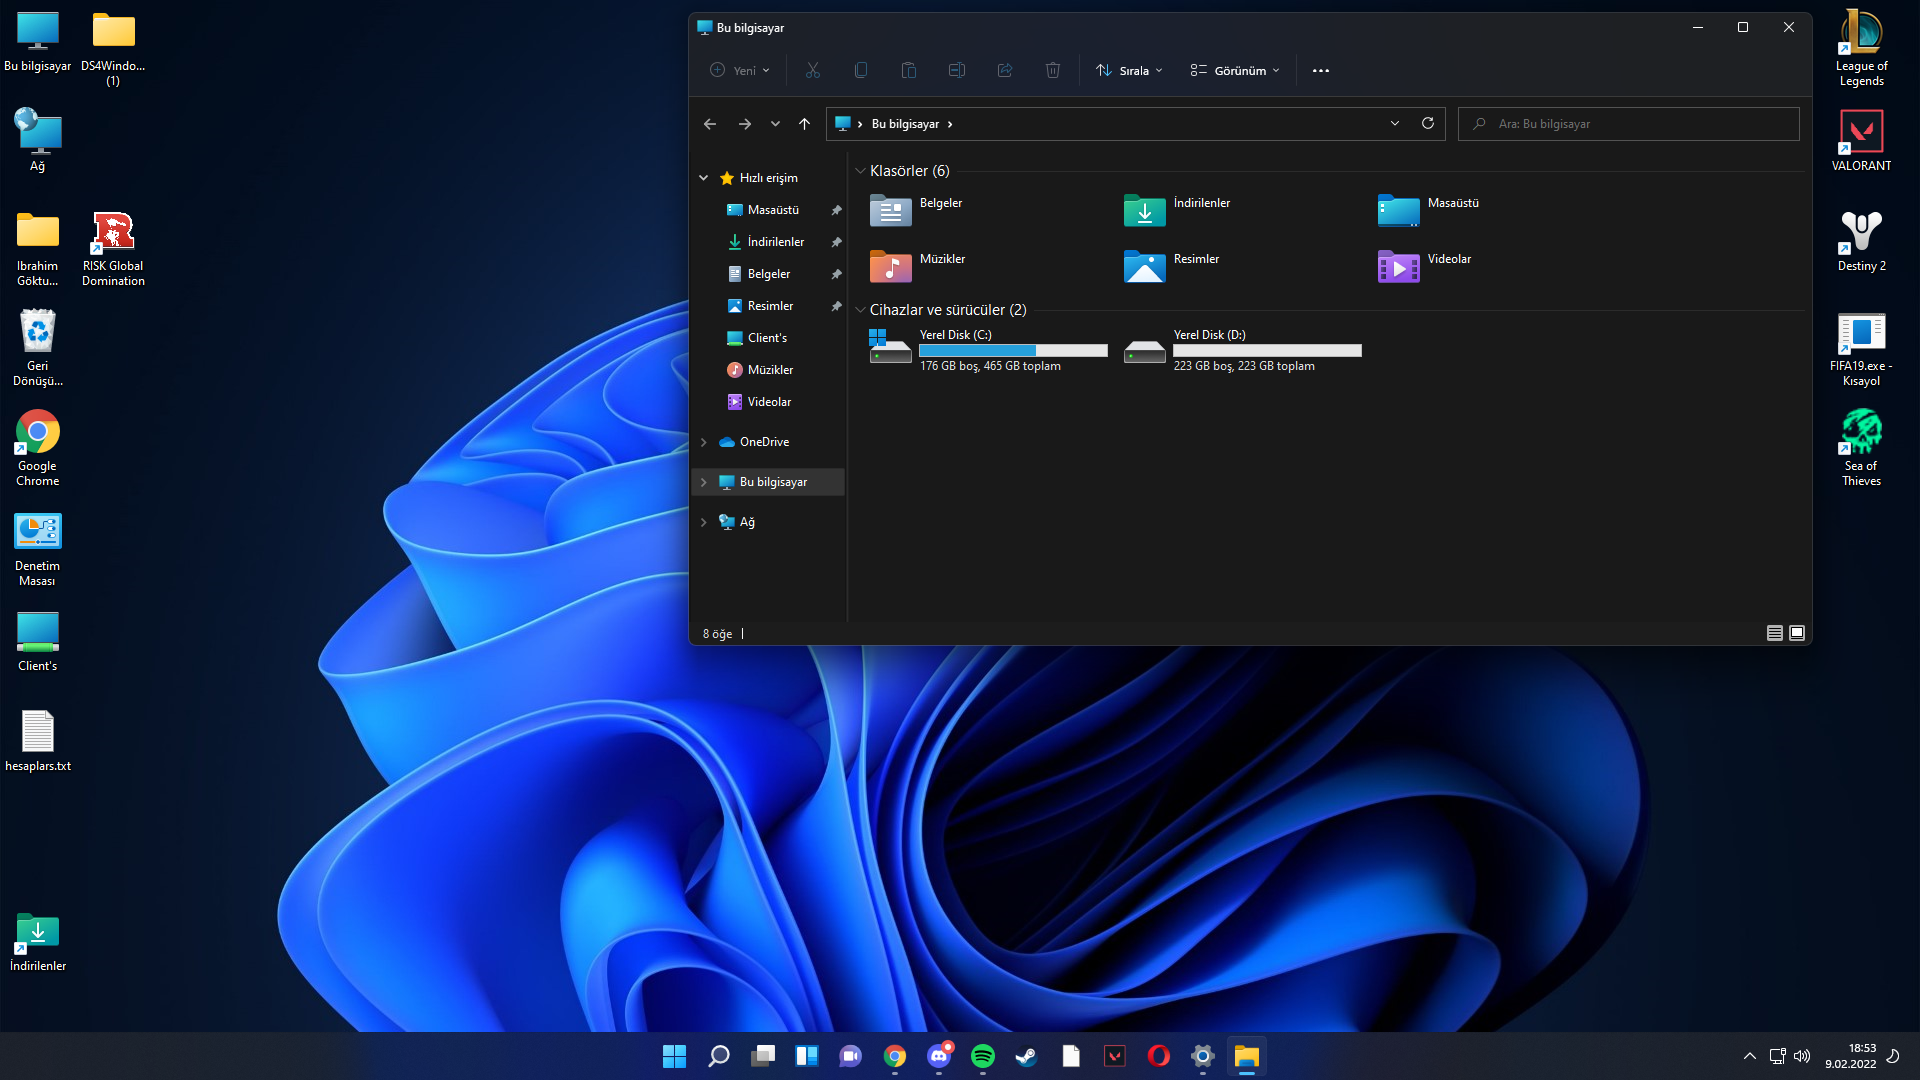Viewport: 1920px width, 1080px height.
Task: Open the Resimler folder in the Klasörler section
Action: (1172, 266)
